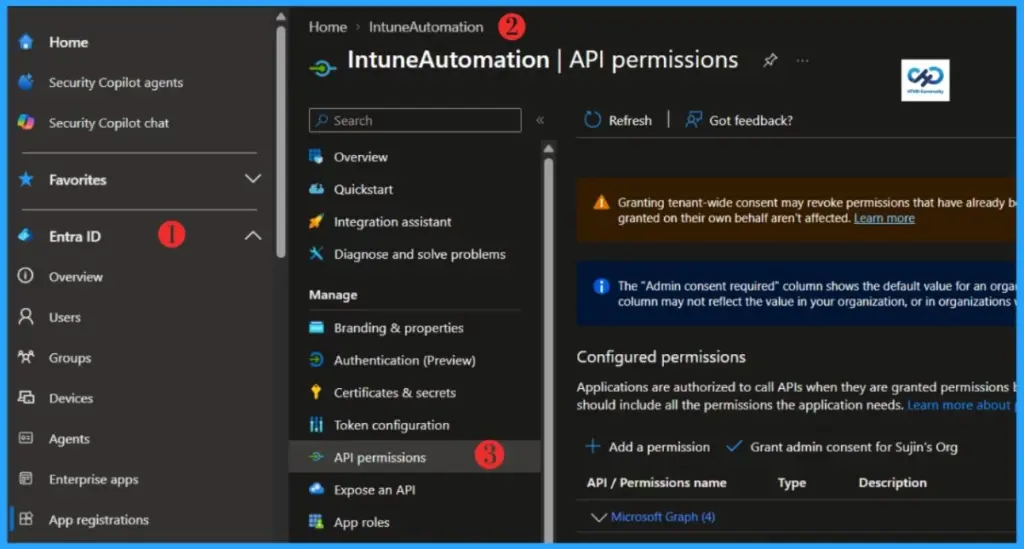Open the more options ellipsis next to title
Image resolution: width=1024 pixels, height=549 pixels.
coord(803,61)
